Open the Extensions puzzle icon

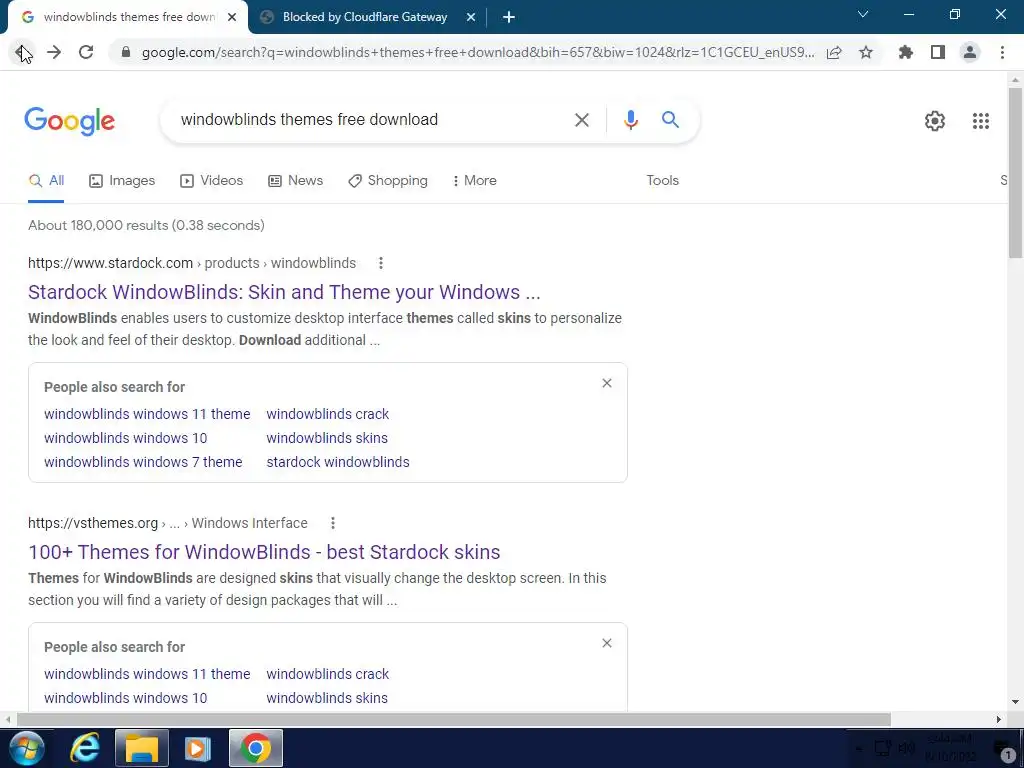point(906,52)
